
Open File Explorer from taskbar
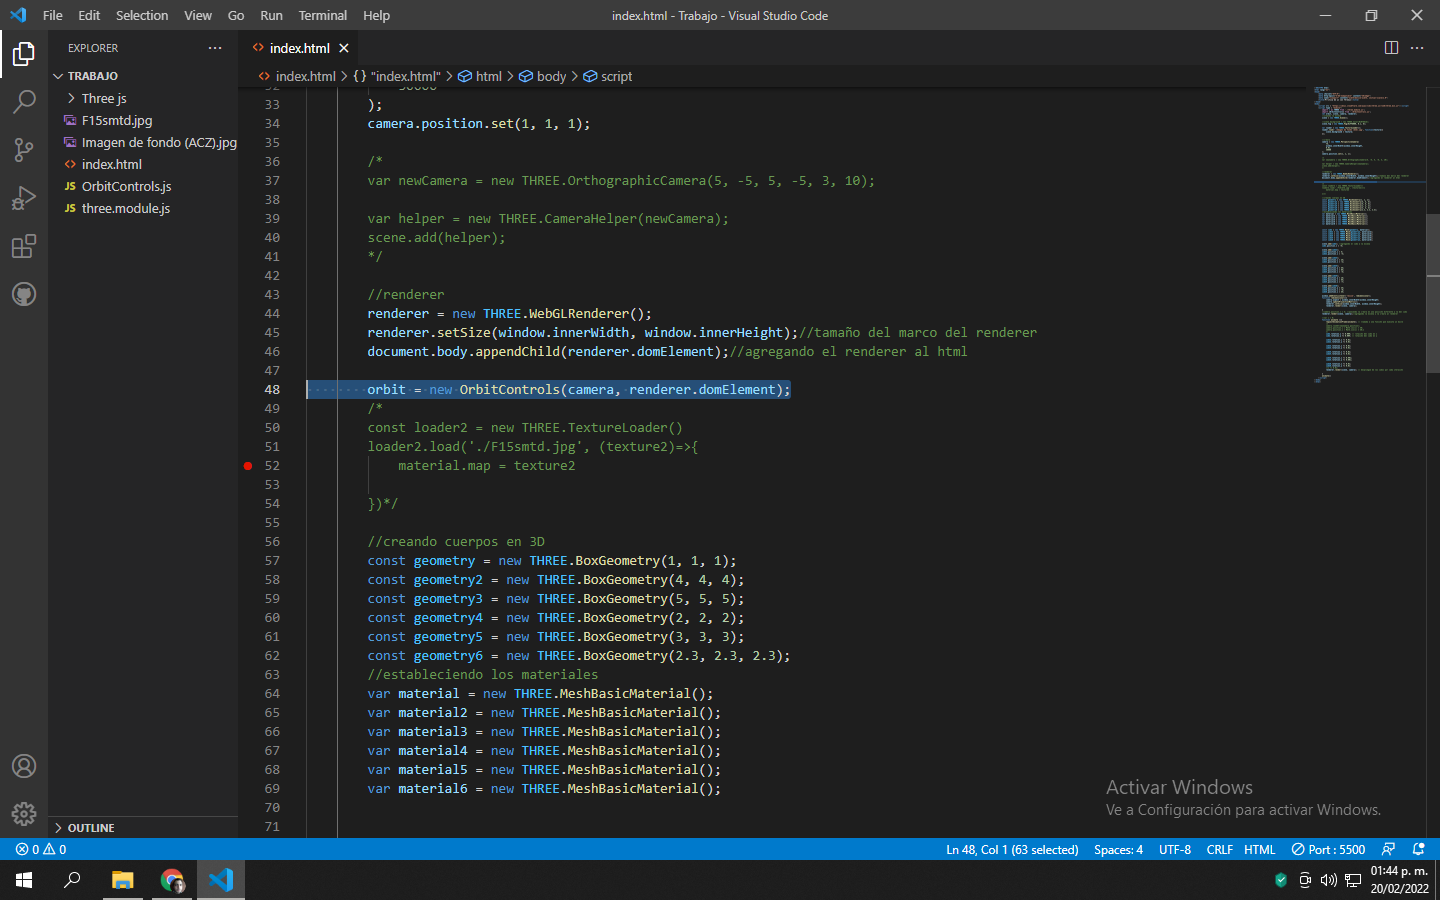(122, 880)
